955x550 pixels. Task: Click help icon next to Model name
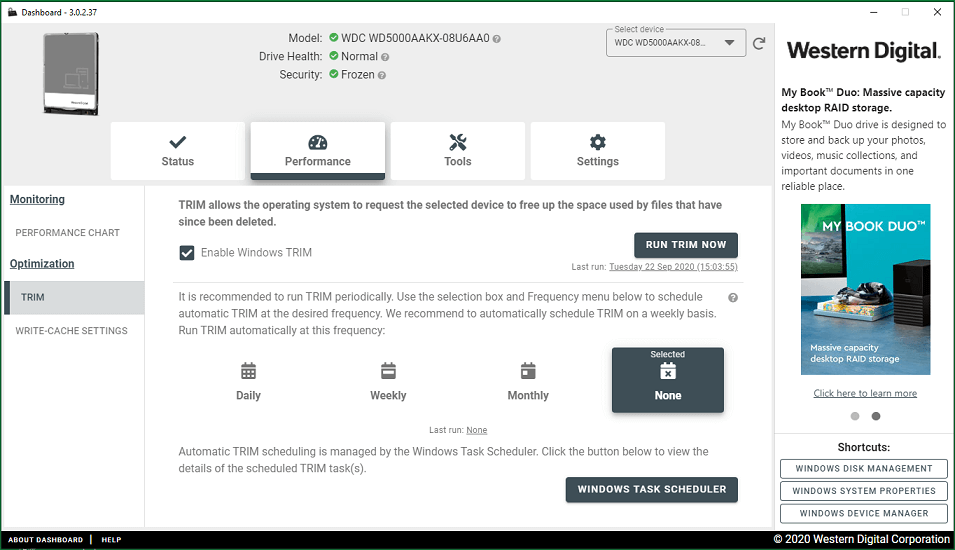[497, 39]
